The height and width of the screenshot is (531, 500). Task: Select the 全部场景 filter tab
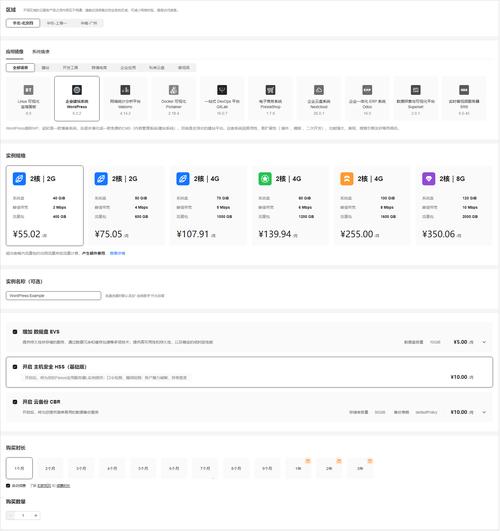[20, 68]
